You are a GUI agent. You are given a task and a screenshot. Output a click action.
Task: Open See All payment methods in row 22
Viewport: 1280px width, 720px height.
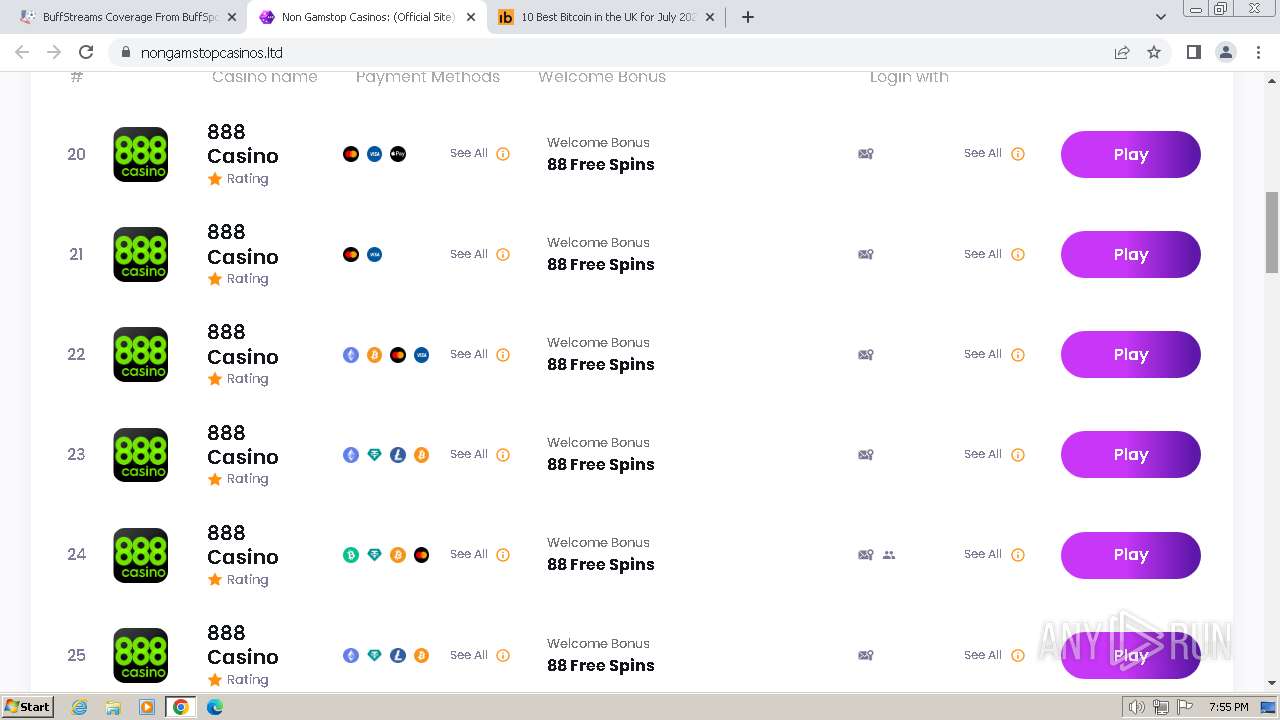pos(469,354)
